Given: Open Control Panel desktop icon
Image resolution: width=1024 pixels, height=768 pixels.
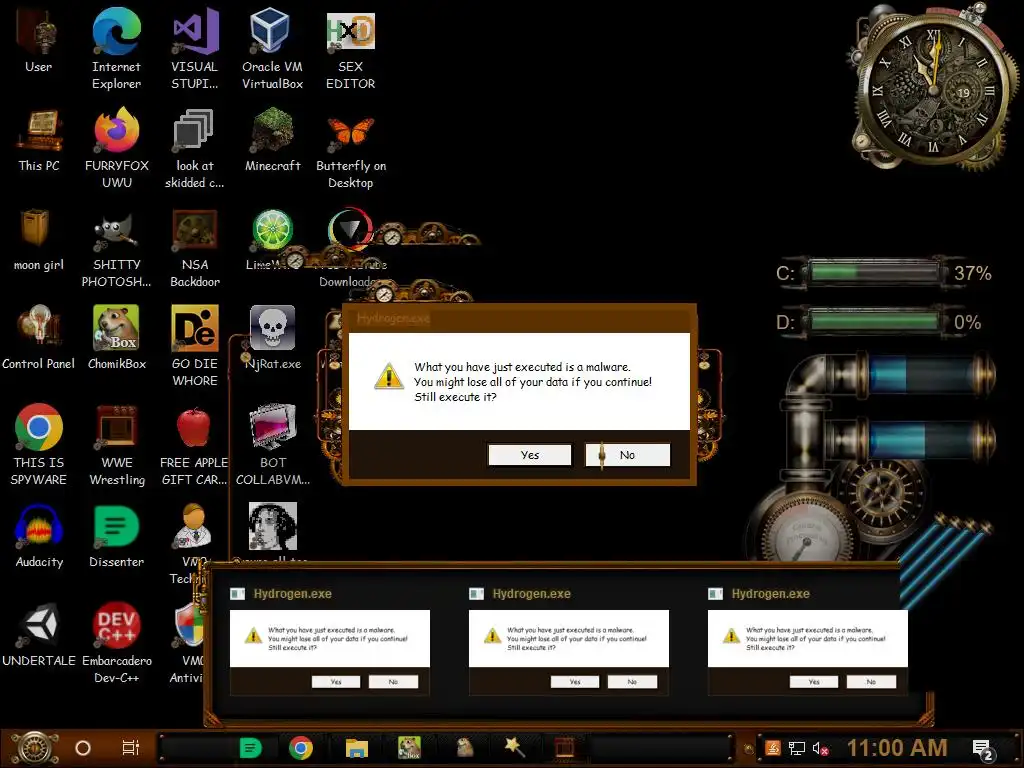Looking at the screenshot, I should tap(39, 338).
